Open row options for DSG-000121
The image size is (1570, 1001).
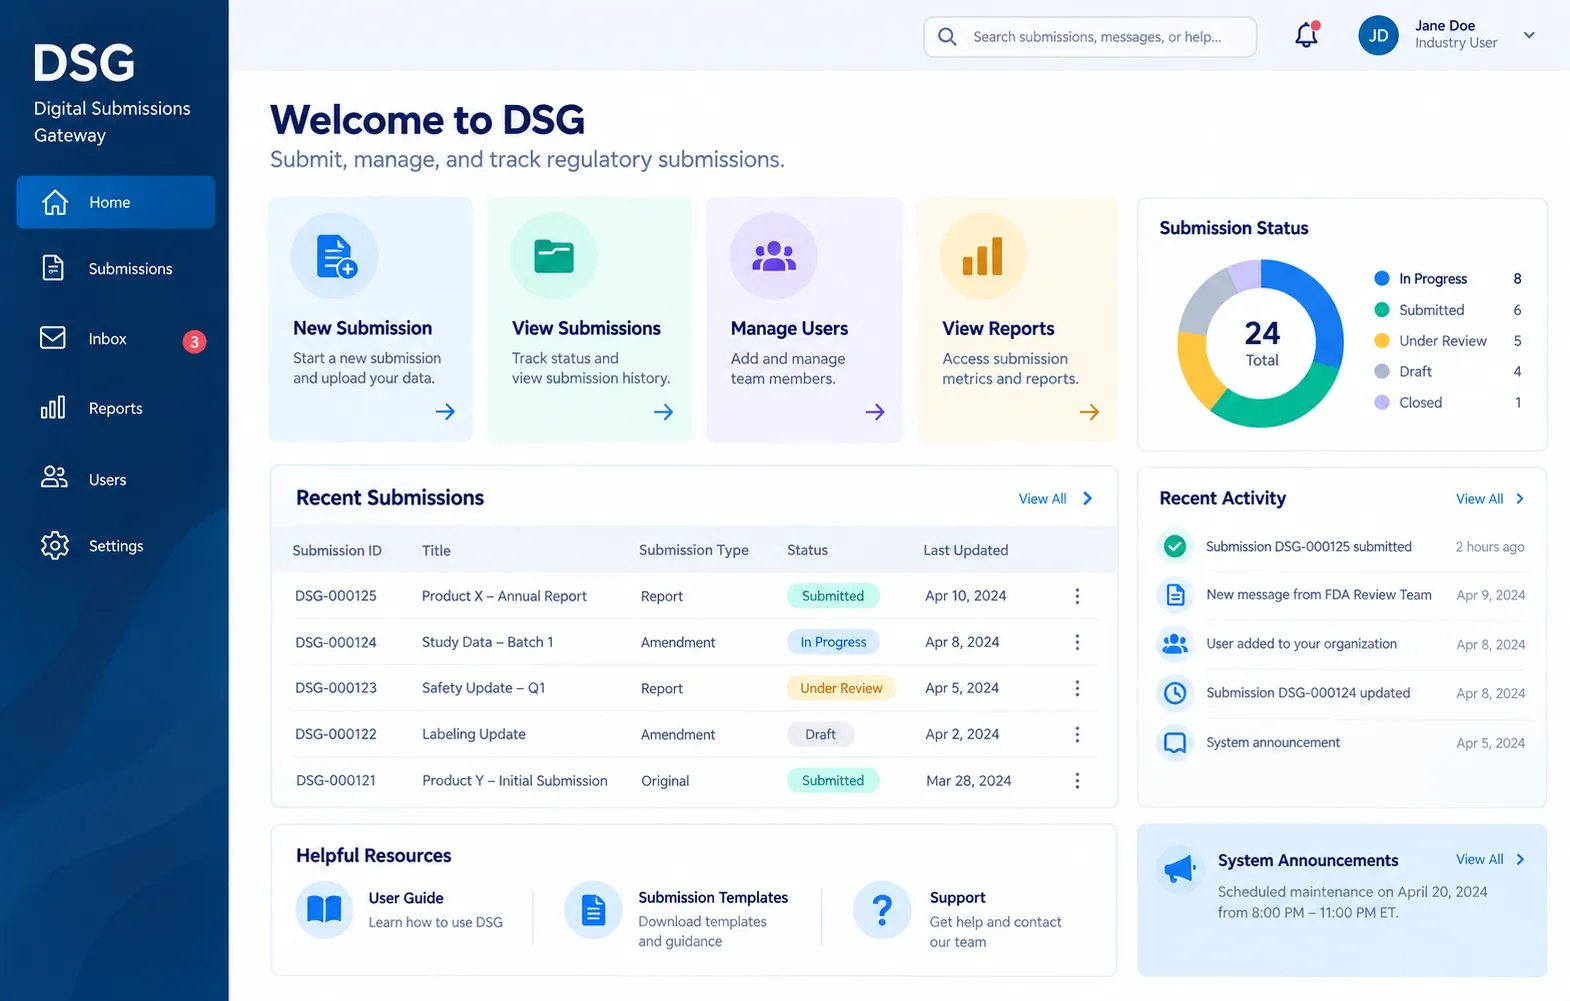(1077, 781)
